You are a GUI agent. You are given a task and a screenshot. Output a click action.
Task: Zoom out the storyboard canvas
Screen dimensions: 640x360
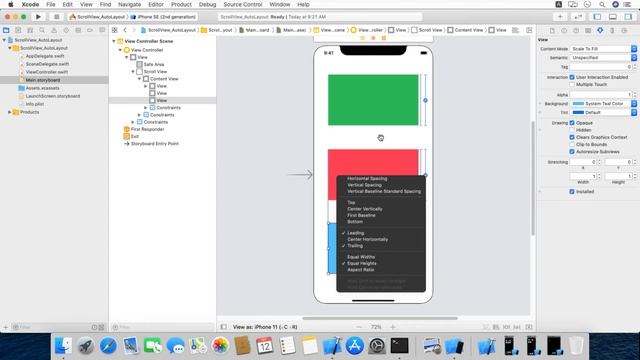point(359,327)
